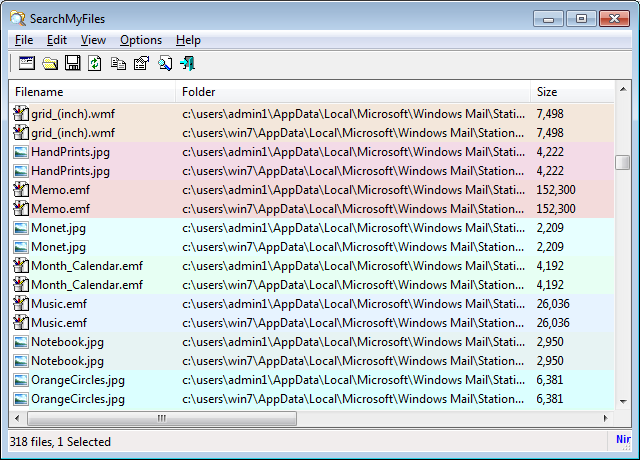640x460 pixels.
Task: Open the File menu
Action: point(24,40)
